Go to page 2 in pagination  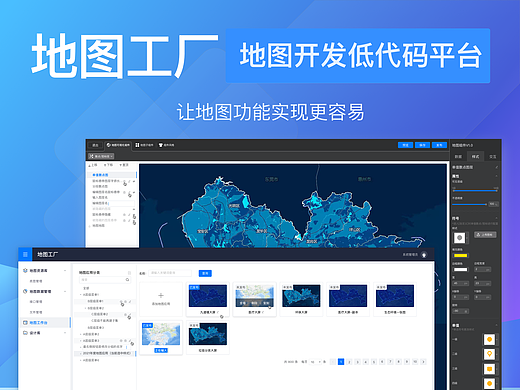pos(349,362)
